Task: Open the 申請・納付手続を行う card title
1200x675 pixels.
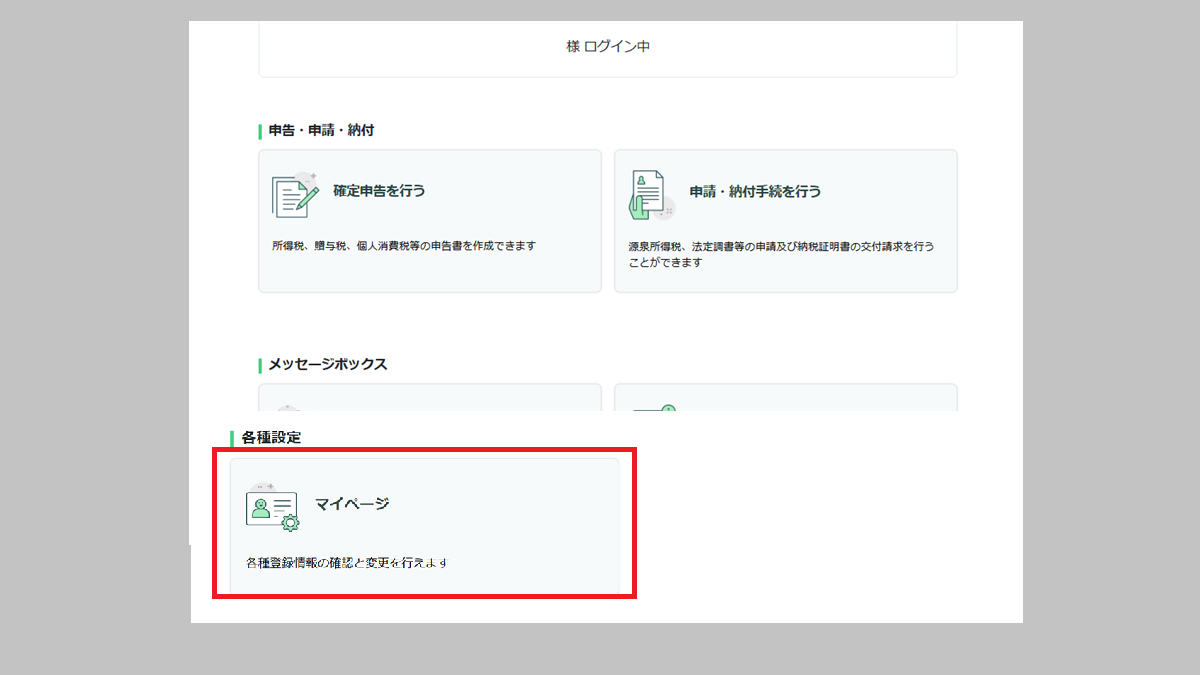Action: (x=755, y=191)
